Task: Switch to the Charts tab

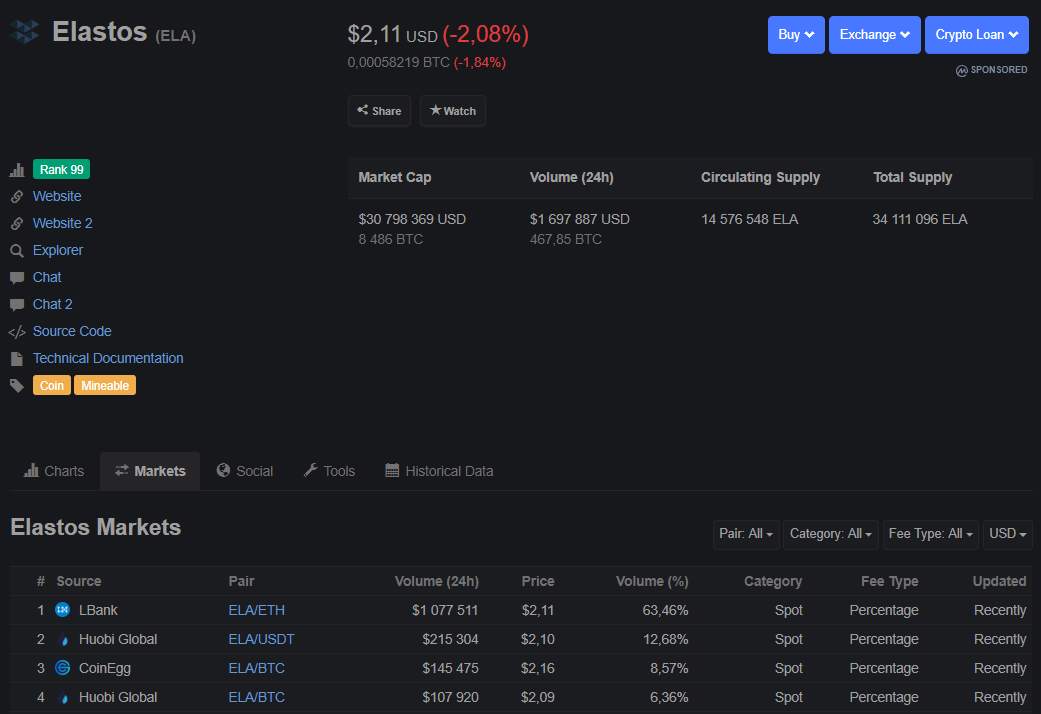Action: (54, 471)
